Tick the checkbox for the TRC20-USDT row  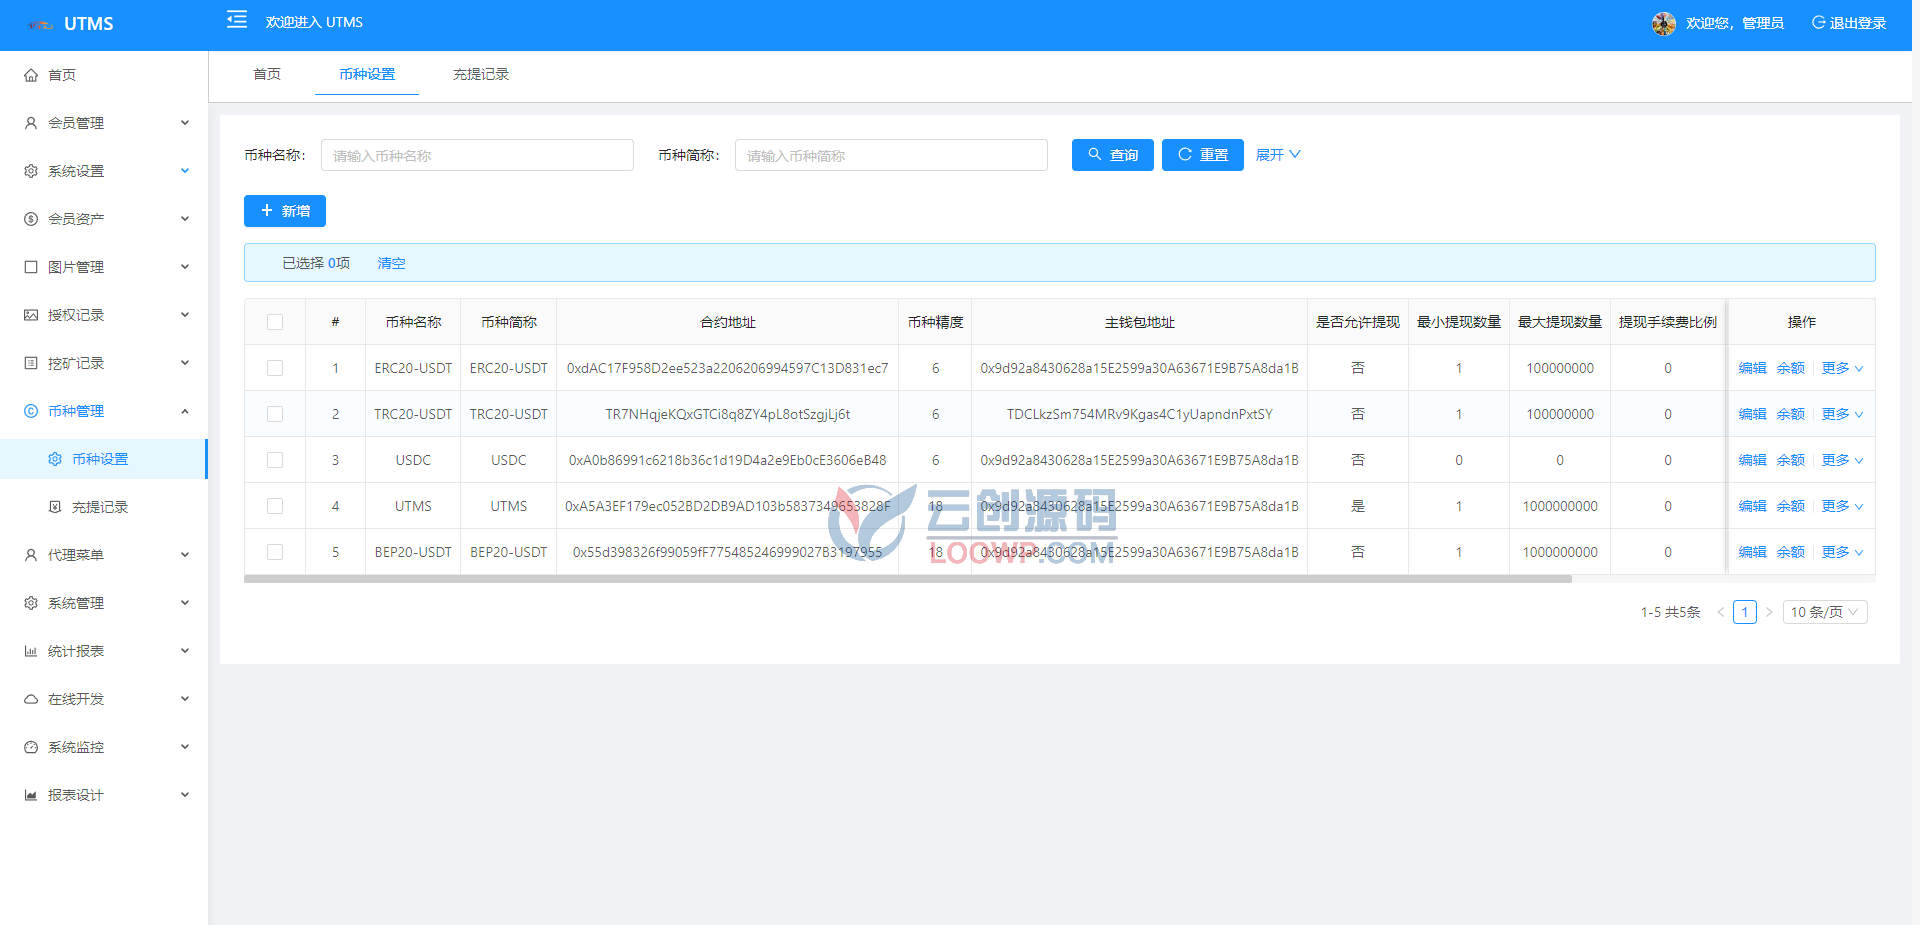[275, 414]
